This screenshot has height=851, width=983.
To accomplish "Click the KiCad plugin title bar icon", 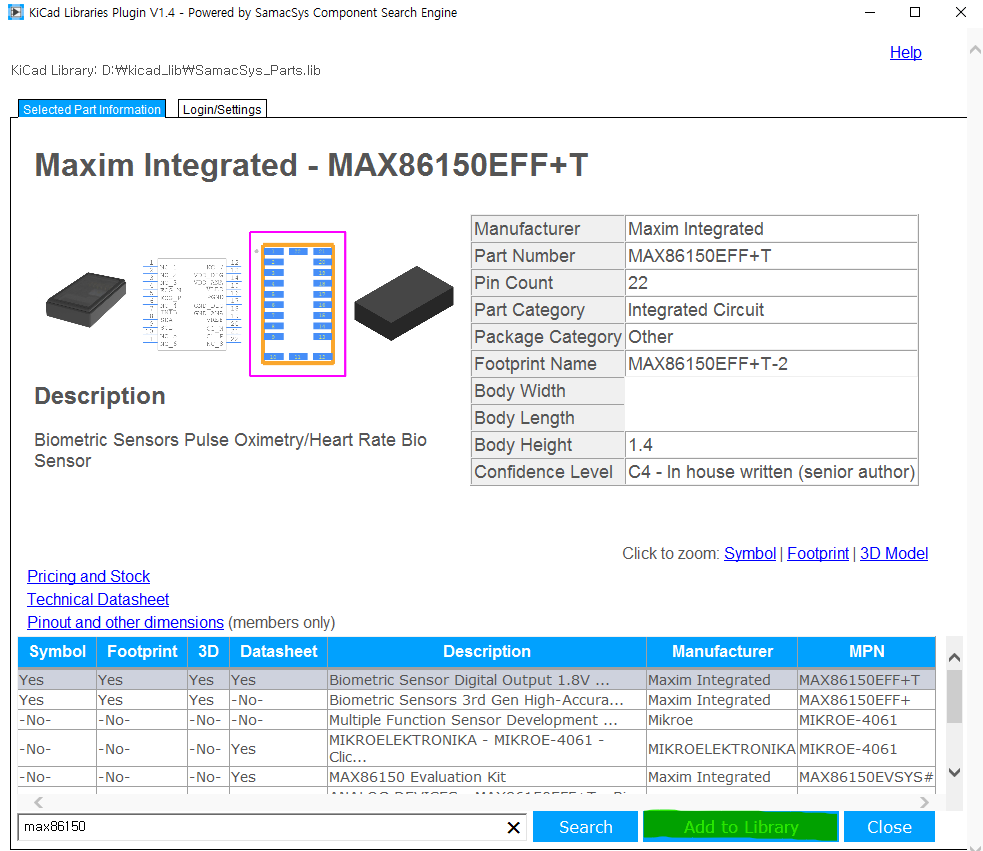I will [15, 12].
